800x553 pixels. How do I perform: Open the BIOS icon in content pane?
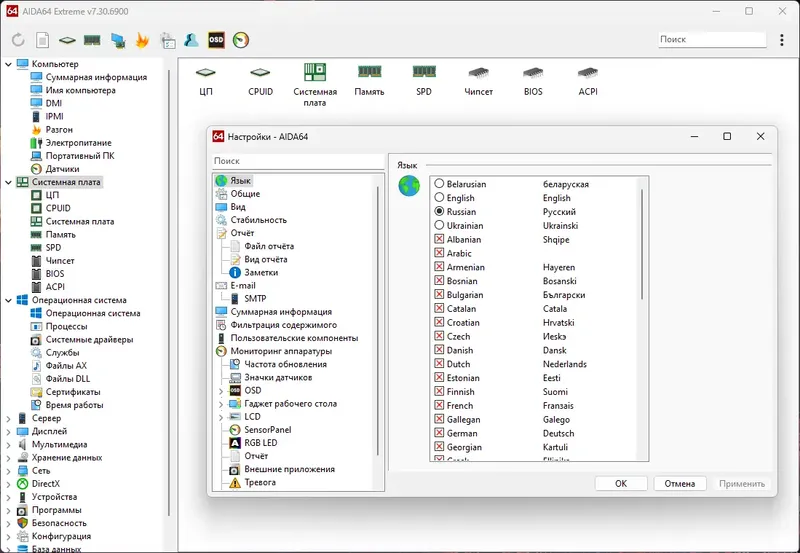[x=533, y=81]
